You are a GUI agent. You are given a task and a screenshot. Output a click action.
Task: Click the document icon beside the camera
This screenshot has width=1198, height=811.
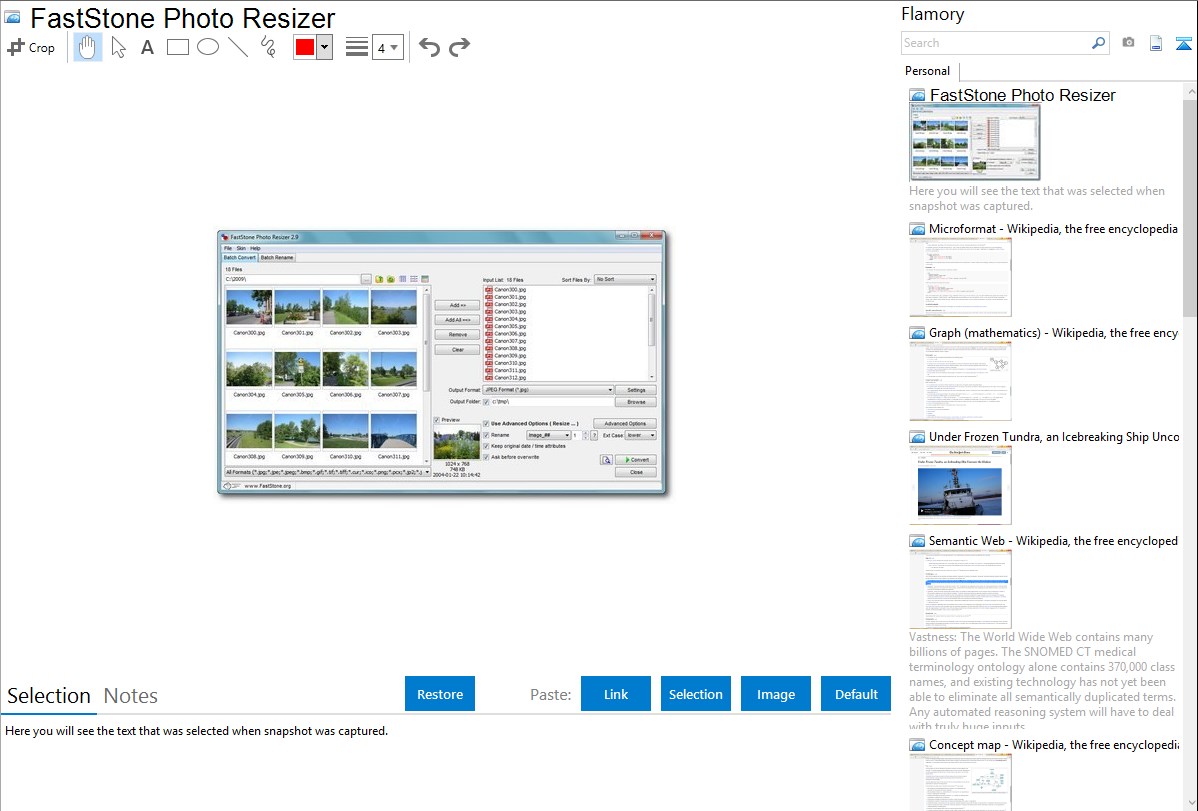[1156, 43]
